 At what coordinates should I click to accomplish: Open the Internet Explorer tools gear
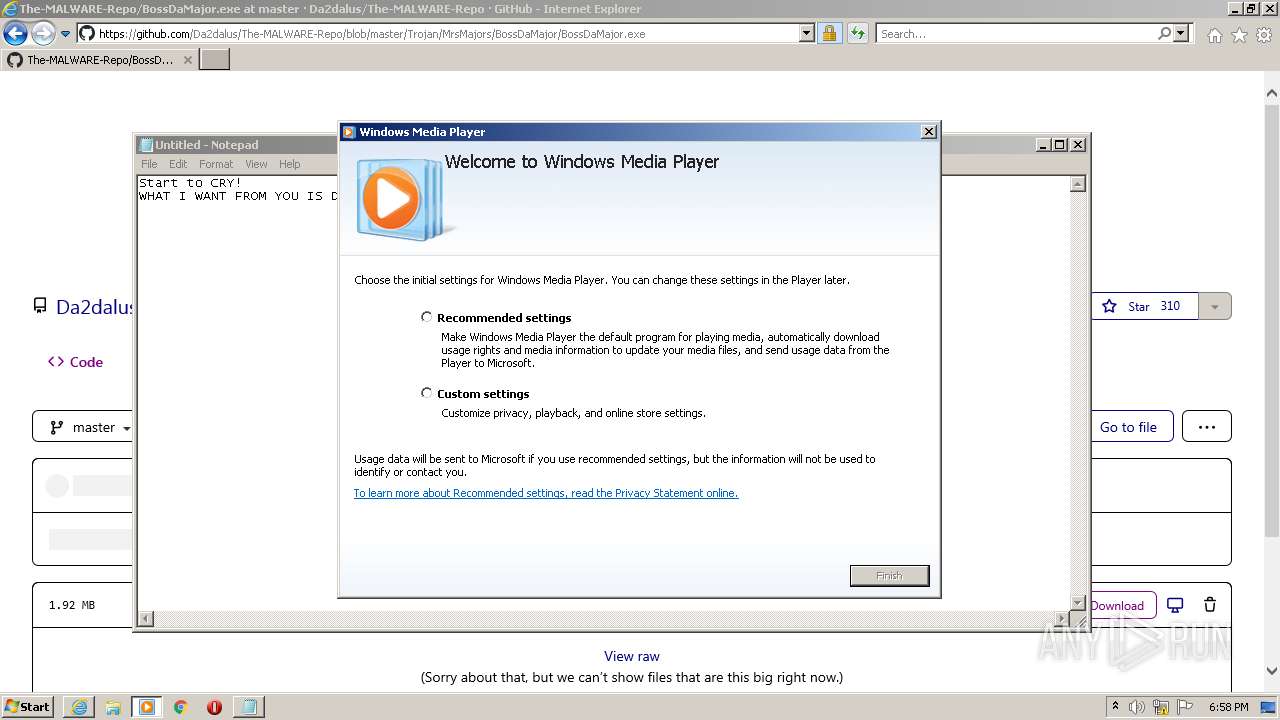pyautogui.click(x=1264, y=35)
